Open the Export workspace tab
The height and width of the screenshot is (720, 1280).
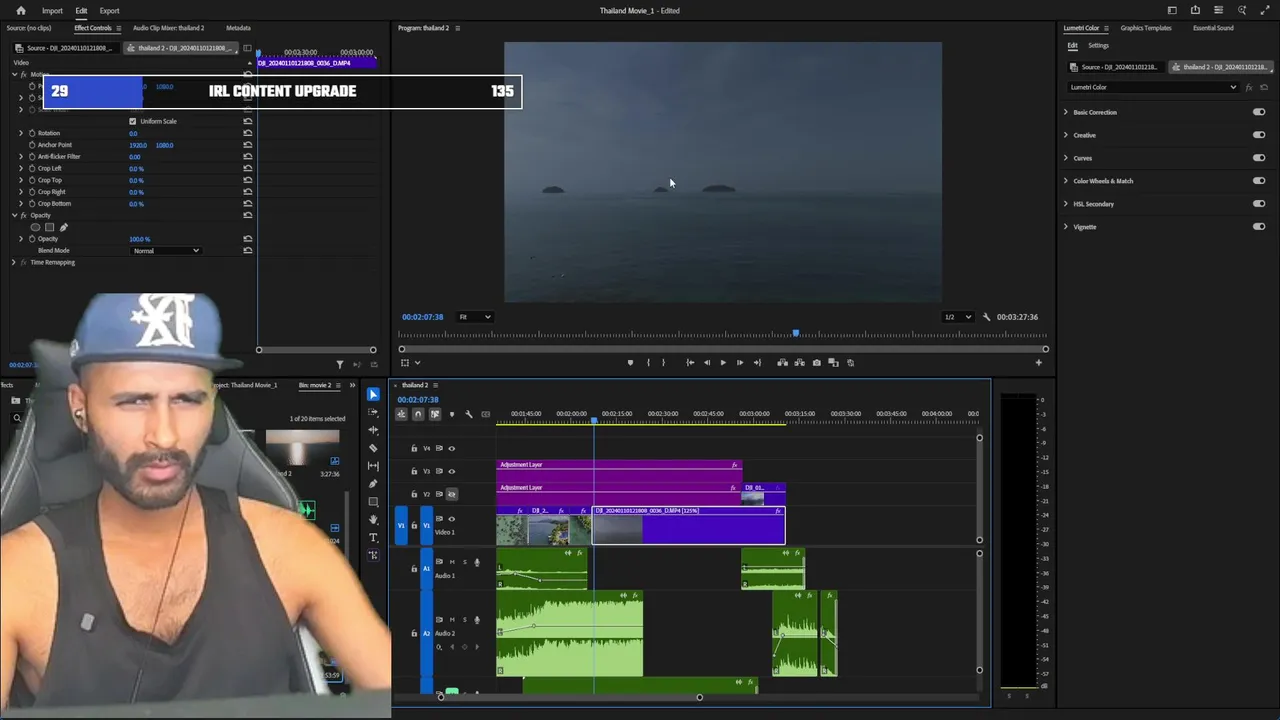pyautogui.click(x=109, y=10)
